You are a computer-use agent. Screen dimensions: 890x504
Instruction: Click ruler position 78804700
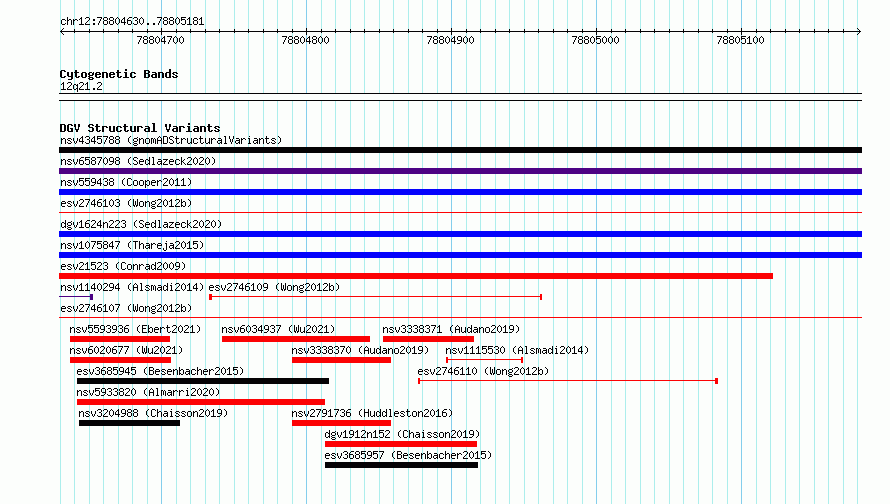pos(161,40)
